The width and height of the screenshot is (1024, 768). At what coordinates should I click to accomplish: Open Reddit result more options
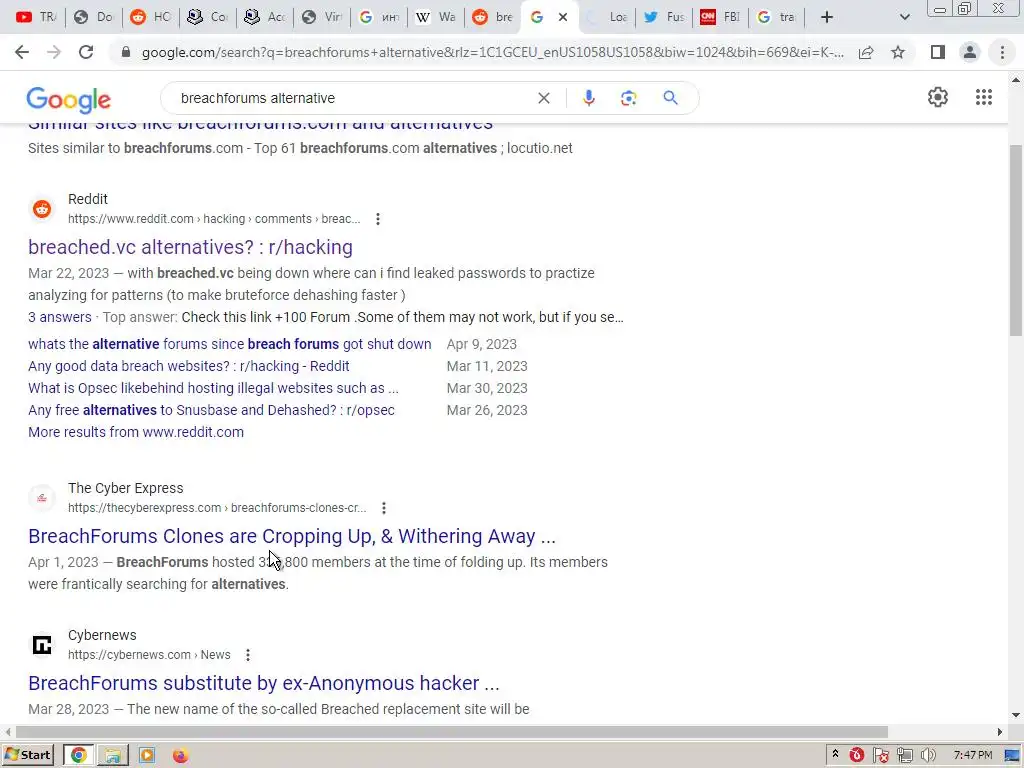pyautogui.click(x=377, y=219)
